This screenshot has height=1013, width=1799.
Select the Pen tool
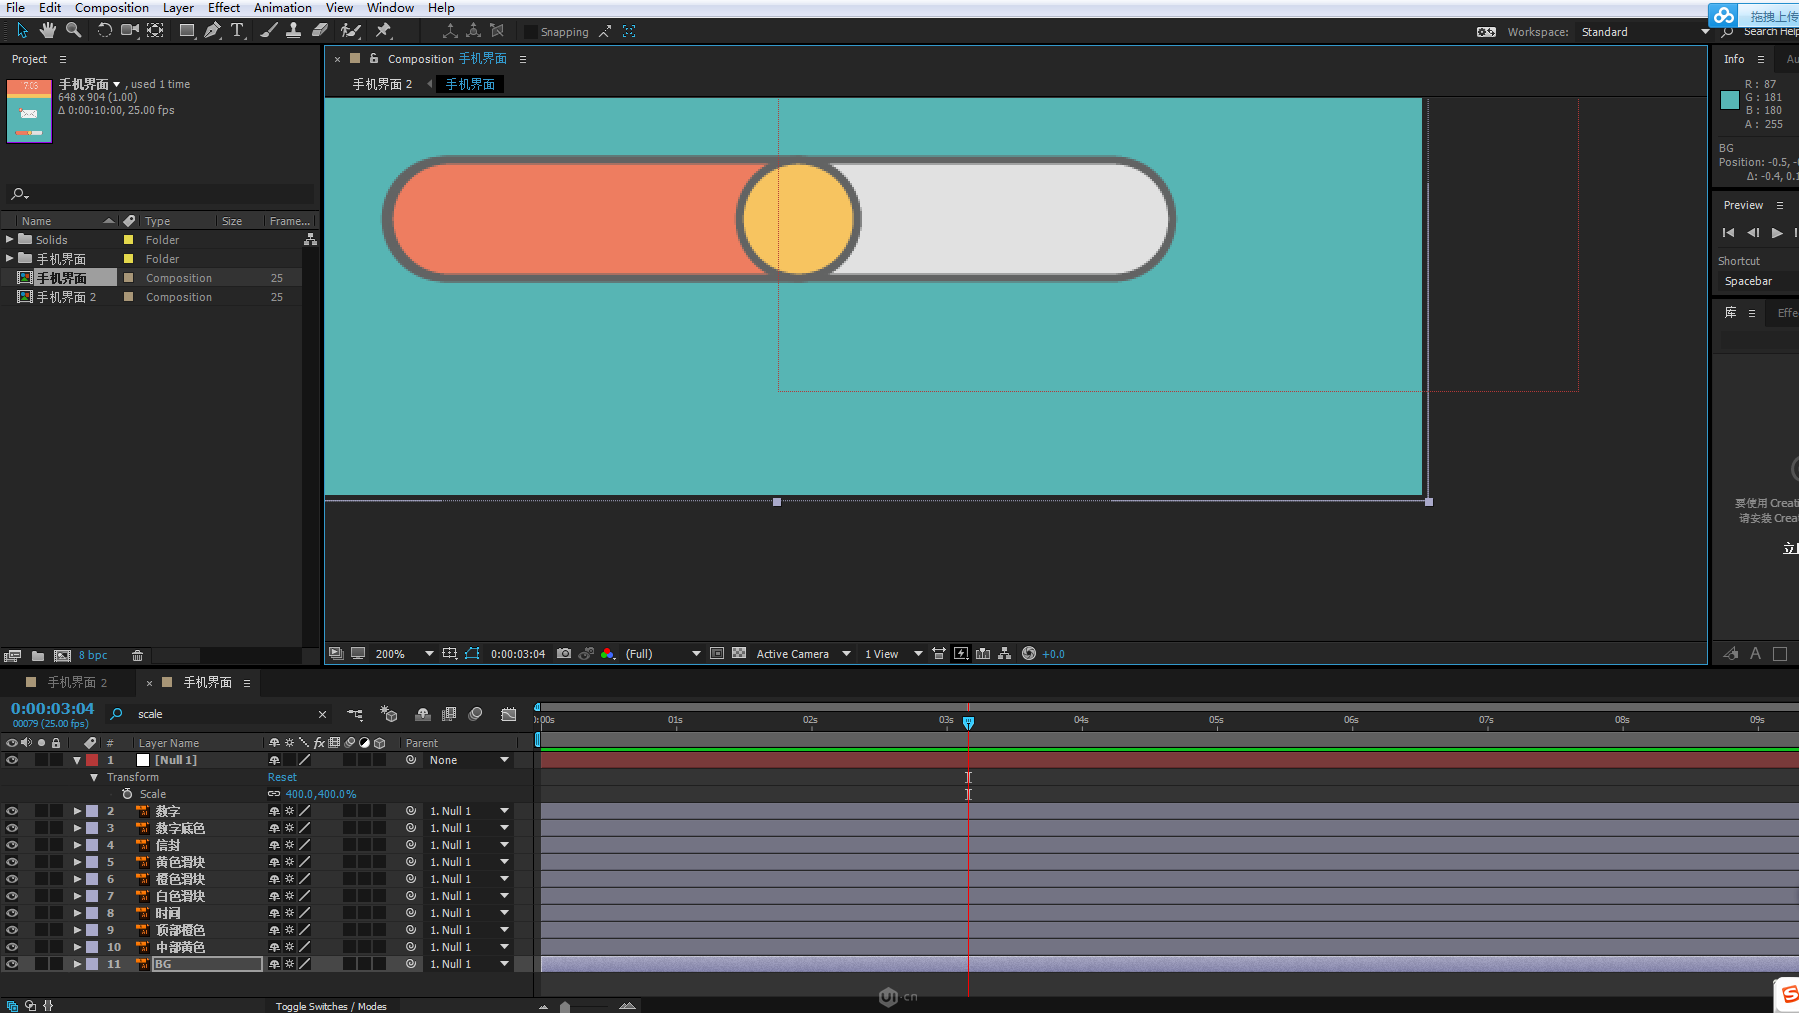pyautogui.click(x=212, y=31)
